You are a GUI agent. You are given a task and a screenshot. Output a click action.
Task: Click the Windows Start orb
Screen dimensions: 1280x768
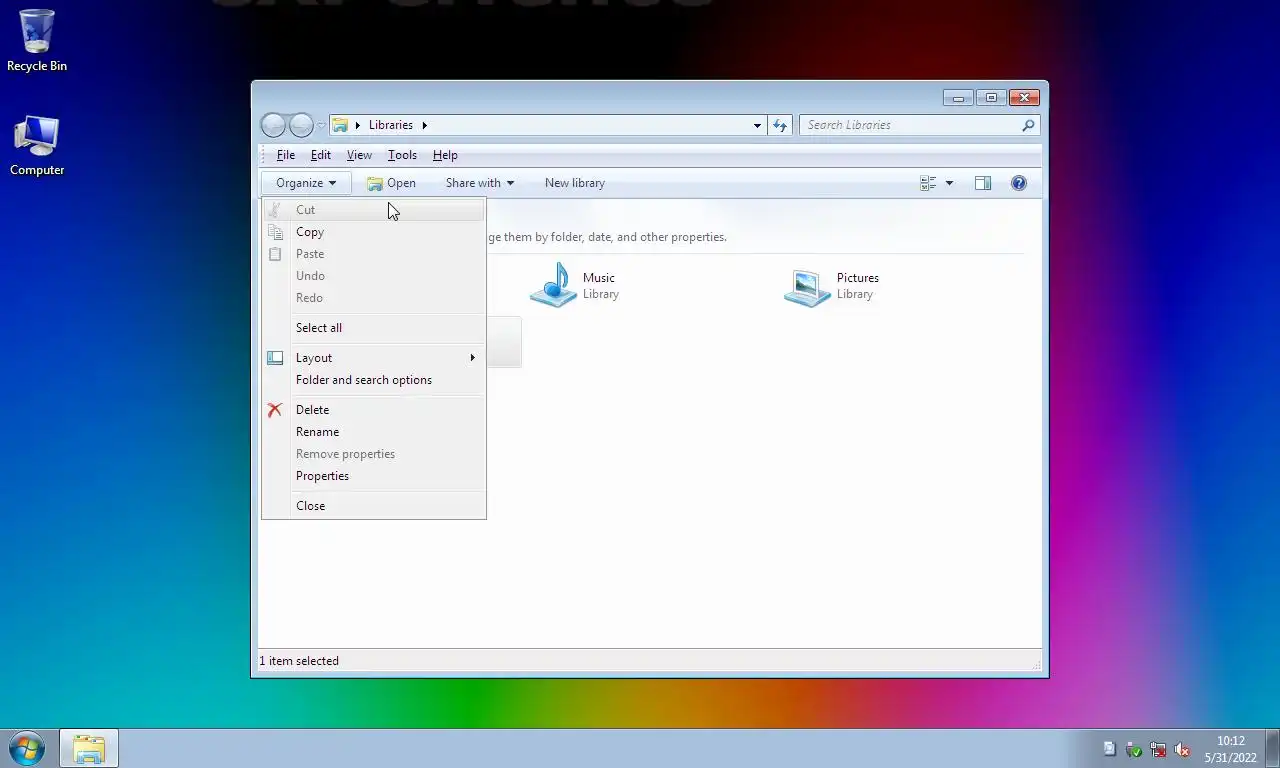click(x=27, y=748)
